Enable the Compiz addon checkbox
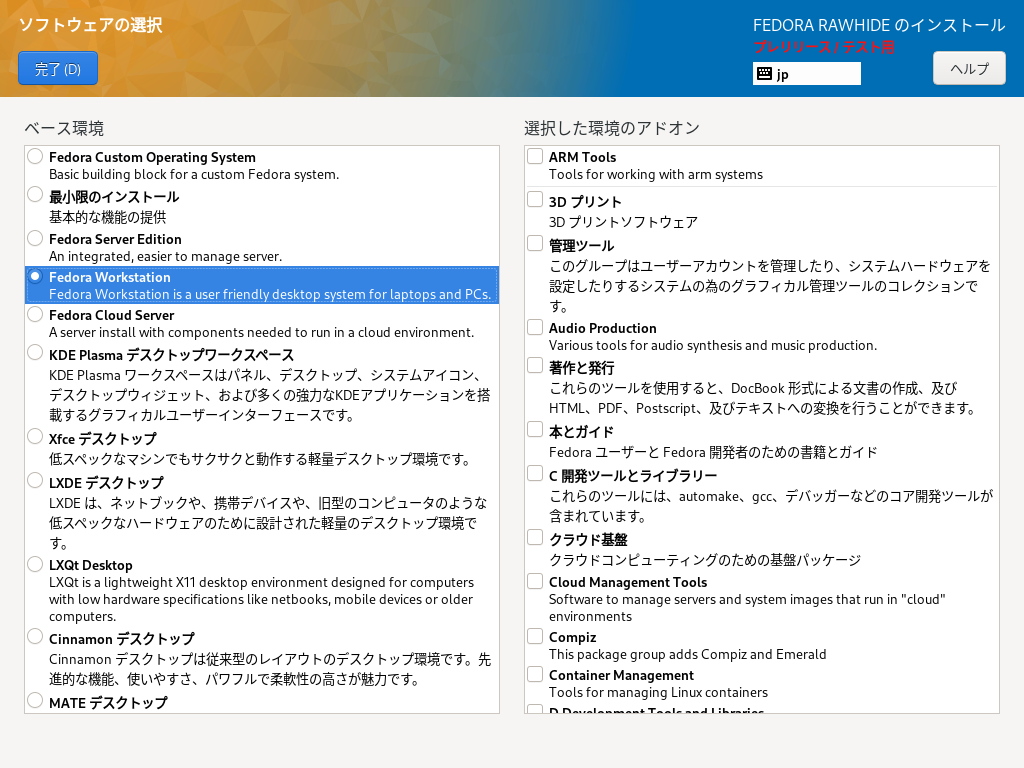 pyautogui.click(x=535, y=636)
